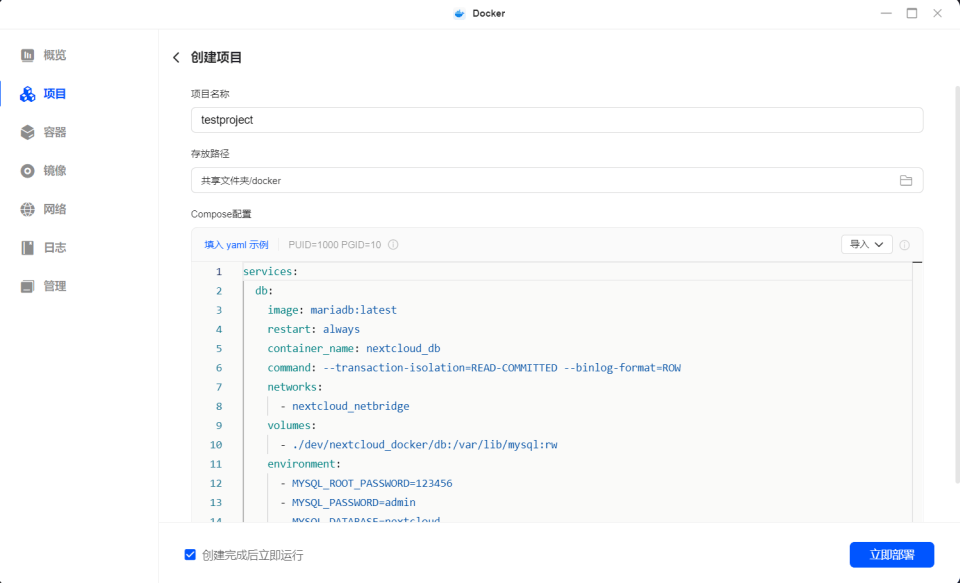Viewport: 960px width, 583px height.
Task: Click the Deploy Now (立即部署) button
Action: [891, 555]
